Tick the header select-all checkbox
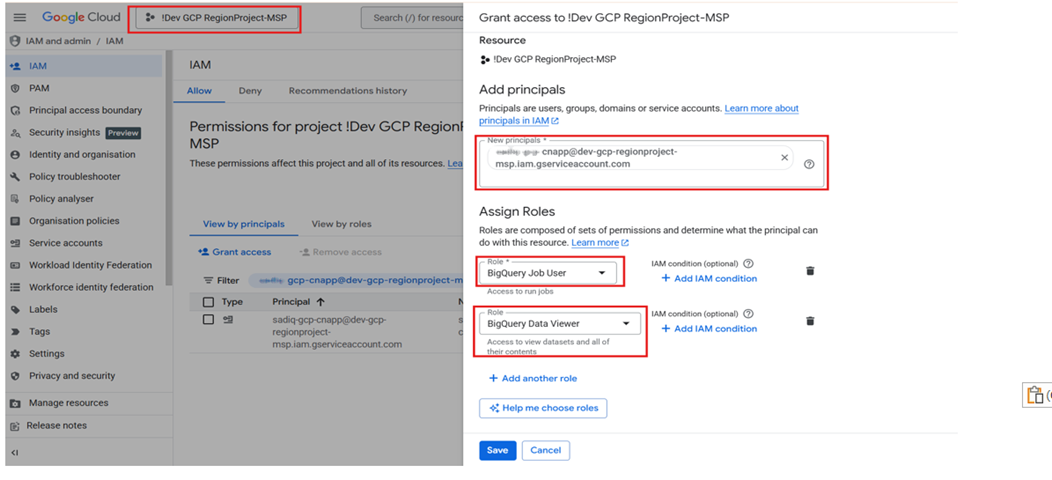 pos(208,302)
